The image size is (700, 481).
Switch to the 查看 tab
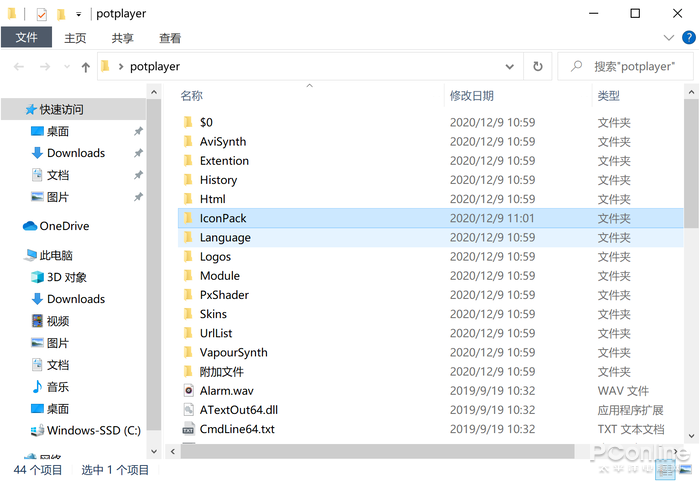170,38
